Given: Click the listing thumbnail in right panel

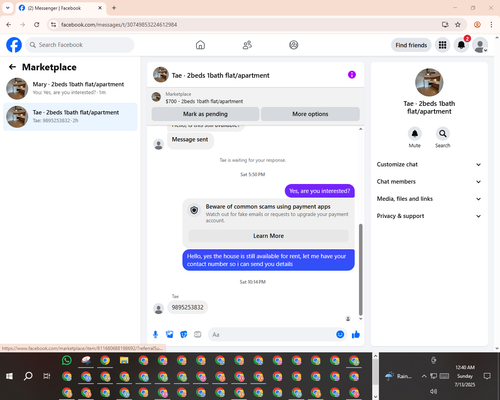Looking at the screenshot, I should pos(429,82).
